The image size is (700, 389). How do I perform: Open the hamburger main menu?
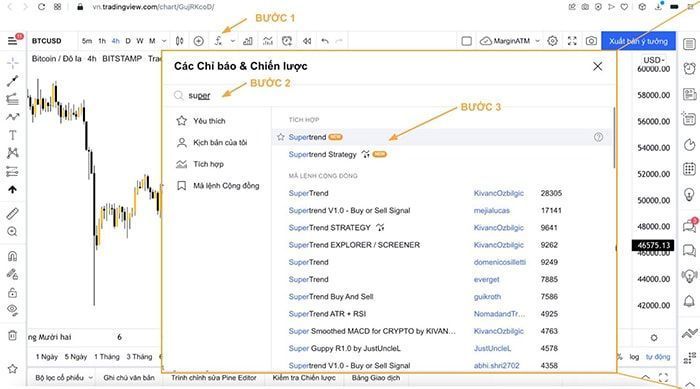pyautogui.click(x=12, y=41)
